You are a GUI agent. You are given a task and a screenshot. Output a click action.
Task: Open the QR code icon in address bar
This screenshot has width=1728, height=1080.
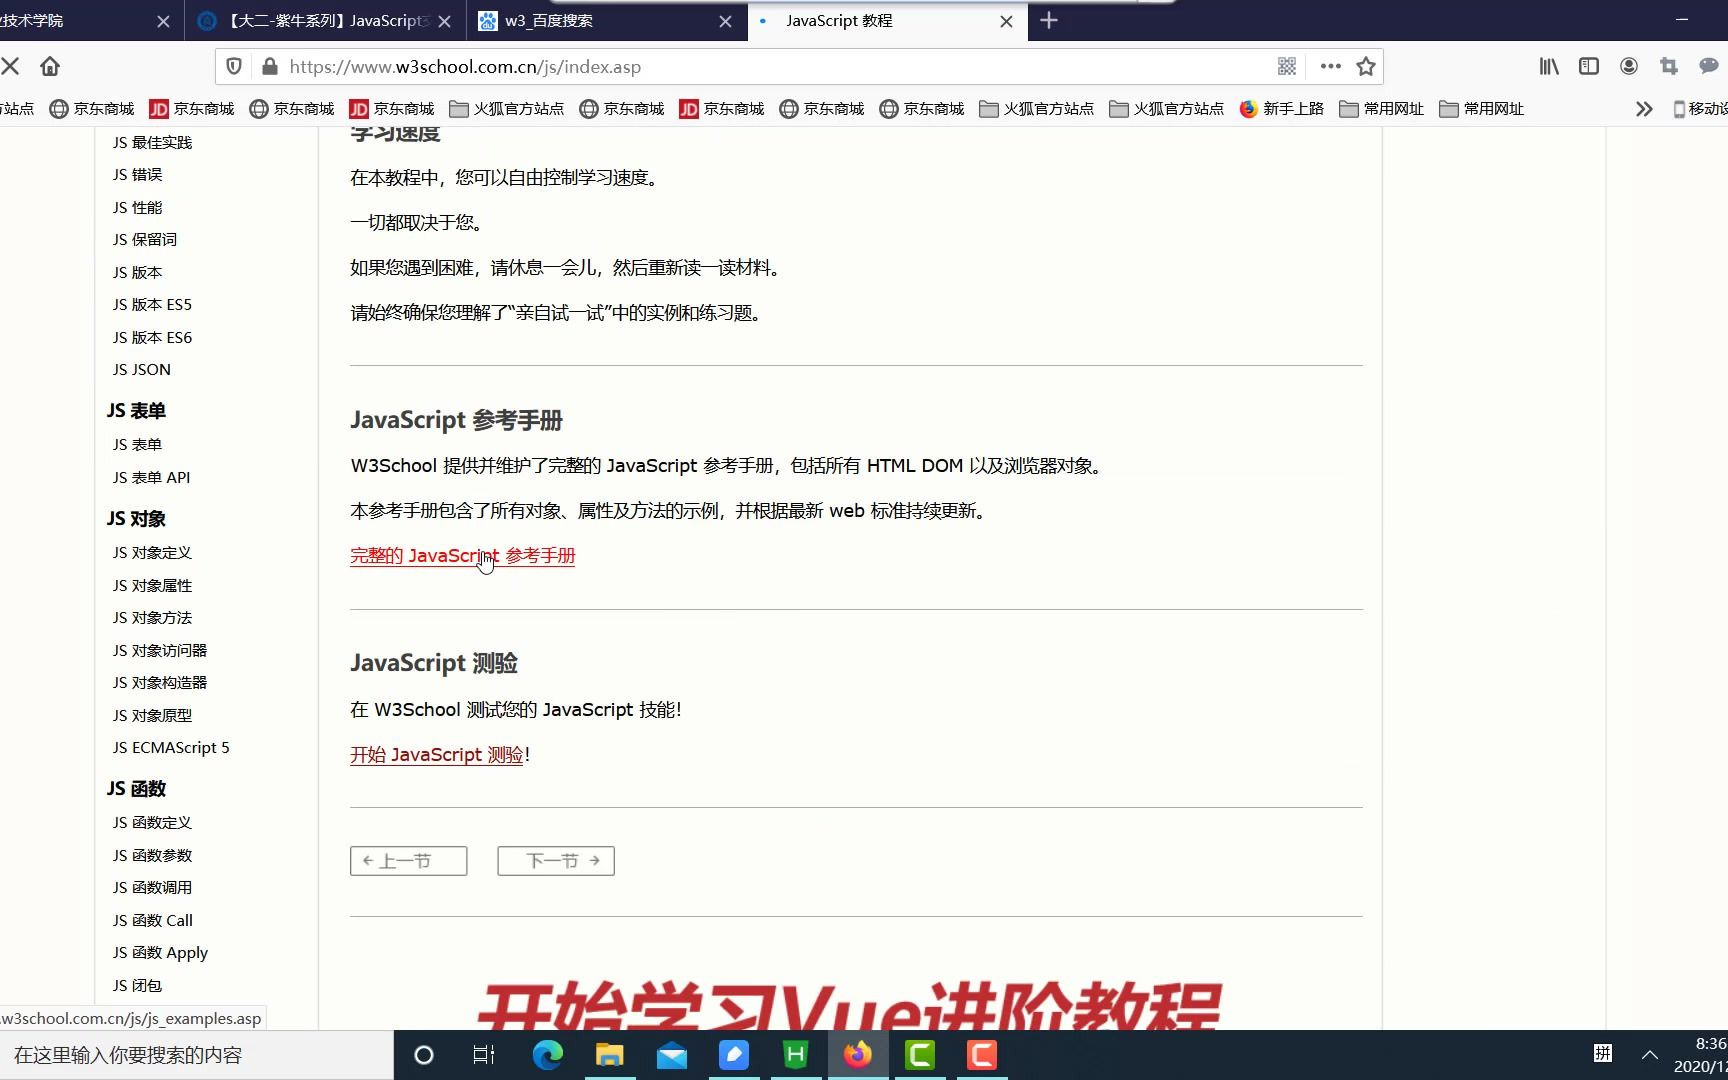pos(1287,66)
